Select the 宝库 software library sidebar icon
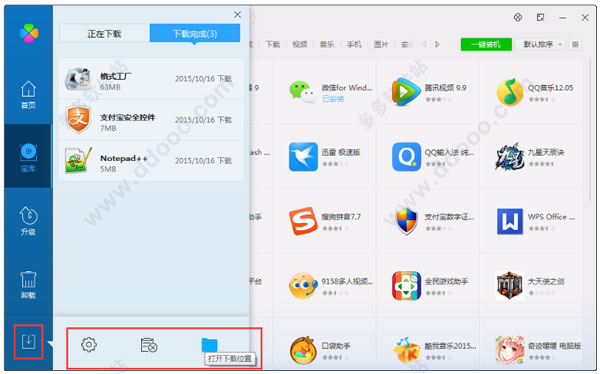 click(28, 157)
